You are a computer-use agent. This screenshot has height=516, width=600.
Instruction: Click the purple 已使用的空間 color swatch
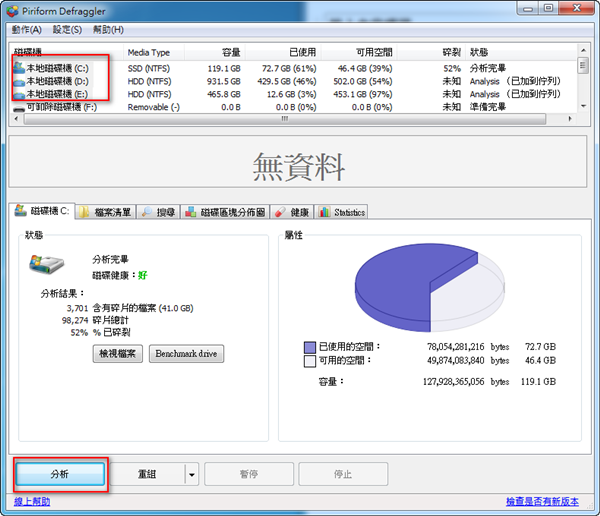pos(310,347)
